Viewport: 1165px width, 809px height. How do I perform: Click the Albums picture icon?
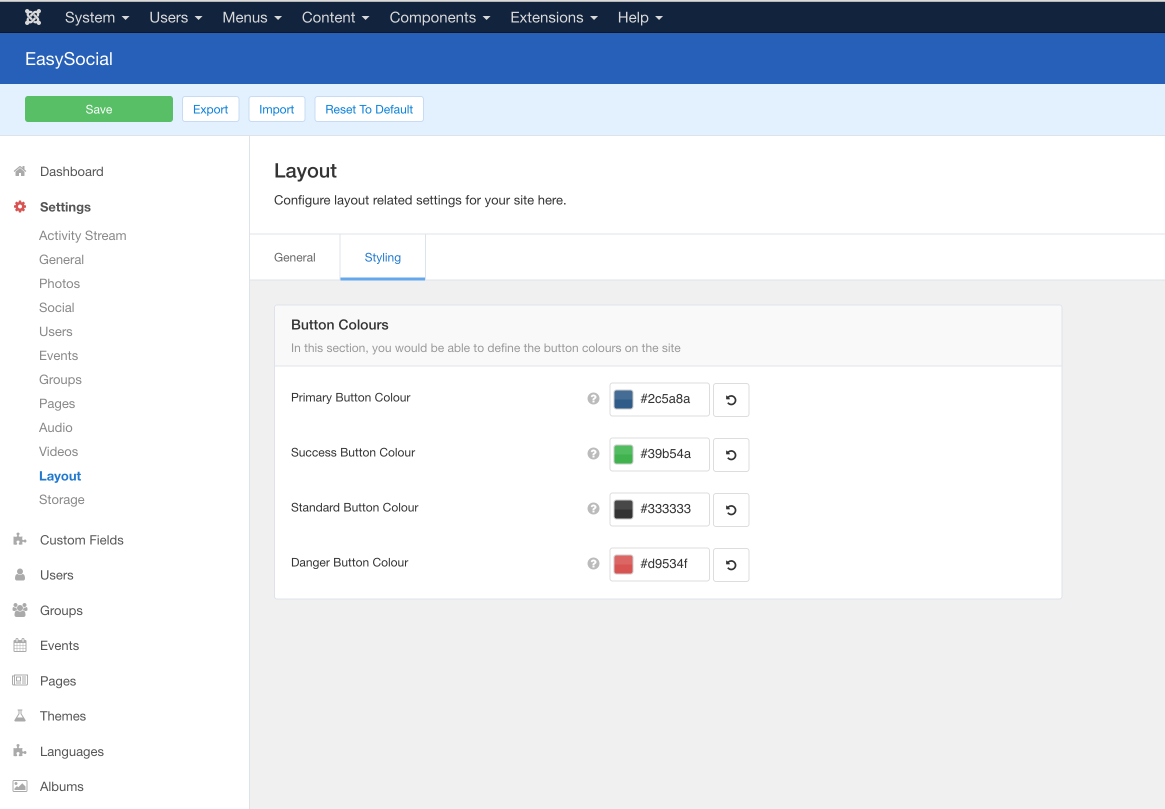(x=20, y=786)
